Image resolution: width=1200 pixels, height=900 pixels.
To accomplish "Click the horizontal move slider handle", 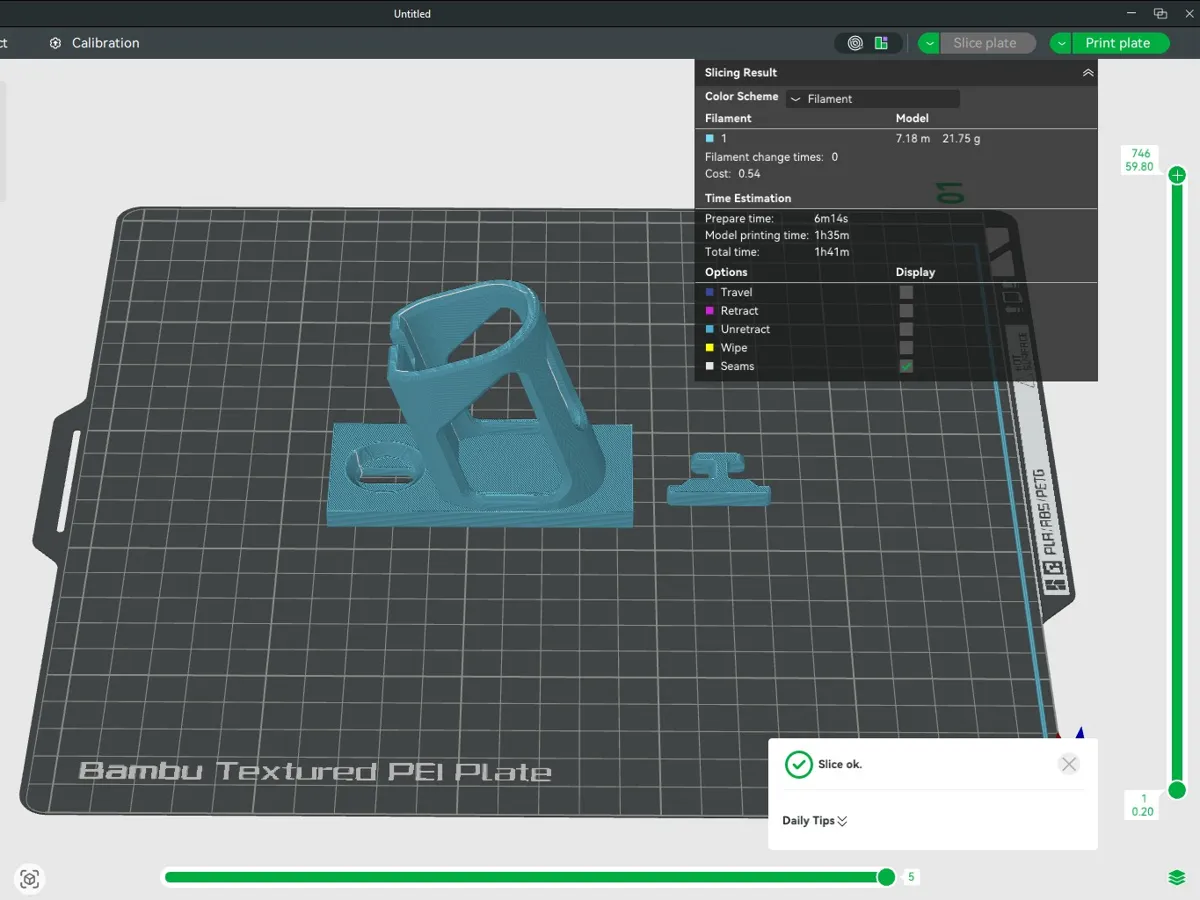I will pyautogui.click(x=886, y=877).
